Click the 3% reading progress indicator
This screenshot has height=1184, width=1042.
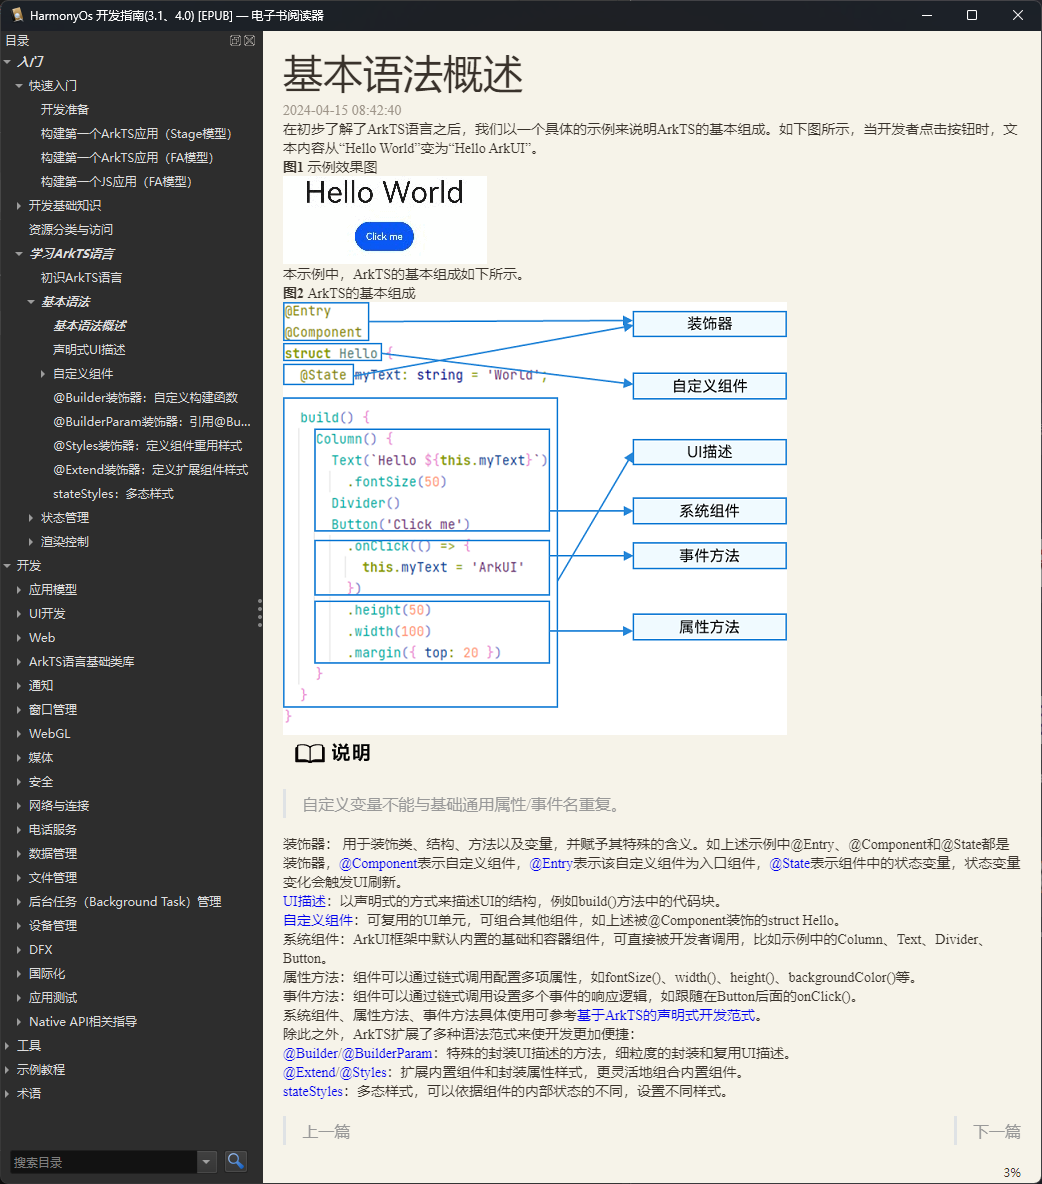pyautogui.click(x=1013, y=1173)
